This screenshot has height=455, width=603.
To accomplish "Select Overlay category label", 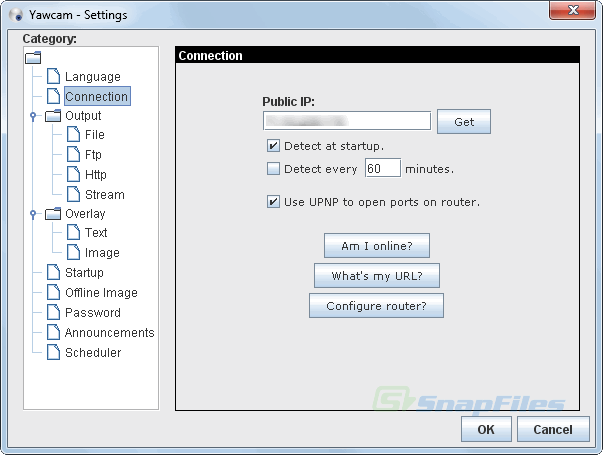I will pos(85,213).
